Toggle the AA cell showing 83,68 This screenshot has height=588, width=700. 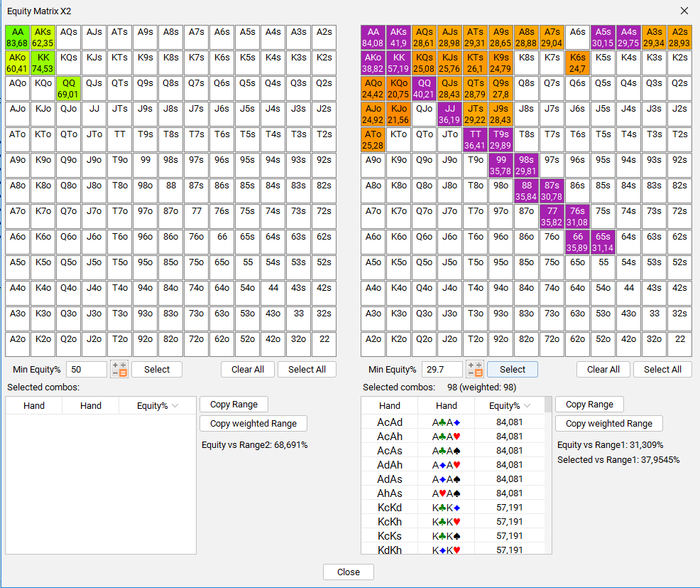[17, 38]
